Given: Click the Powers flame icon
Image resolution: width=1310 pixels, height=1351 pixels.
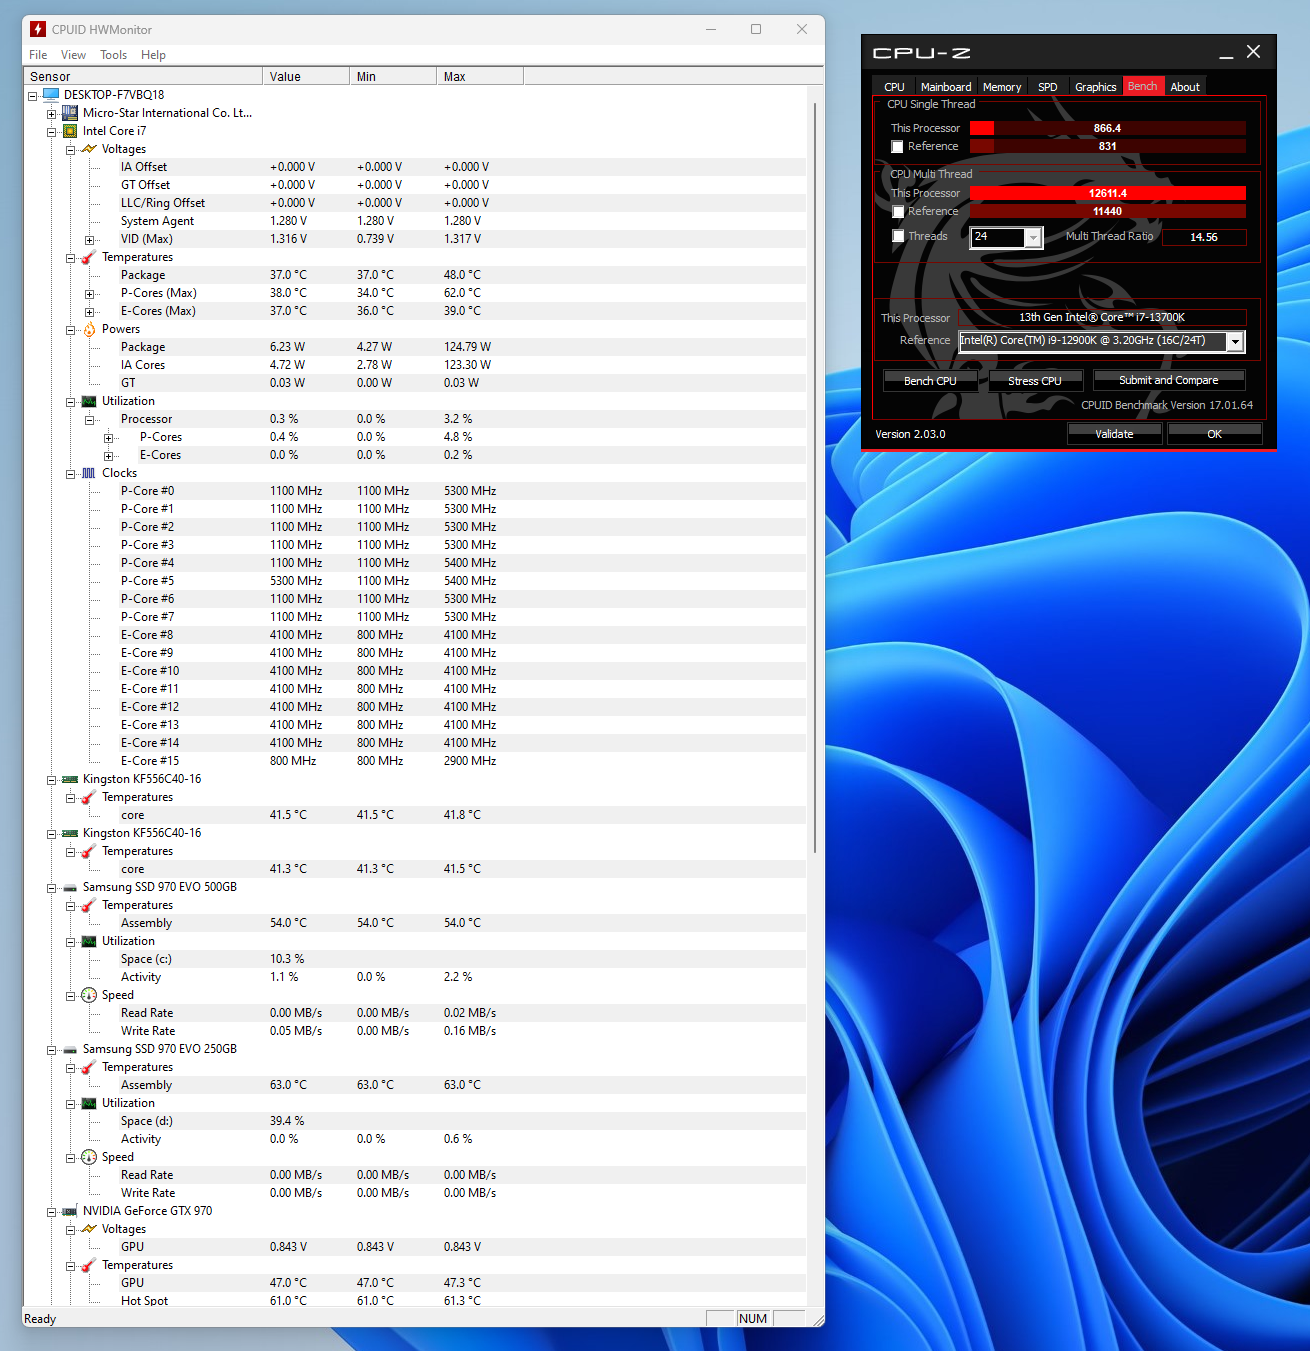Looking at the screenshot, I should 89,329.
